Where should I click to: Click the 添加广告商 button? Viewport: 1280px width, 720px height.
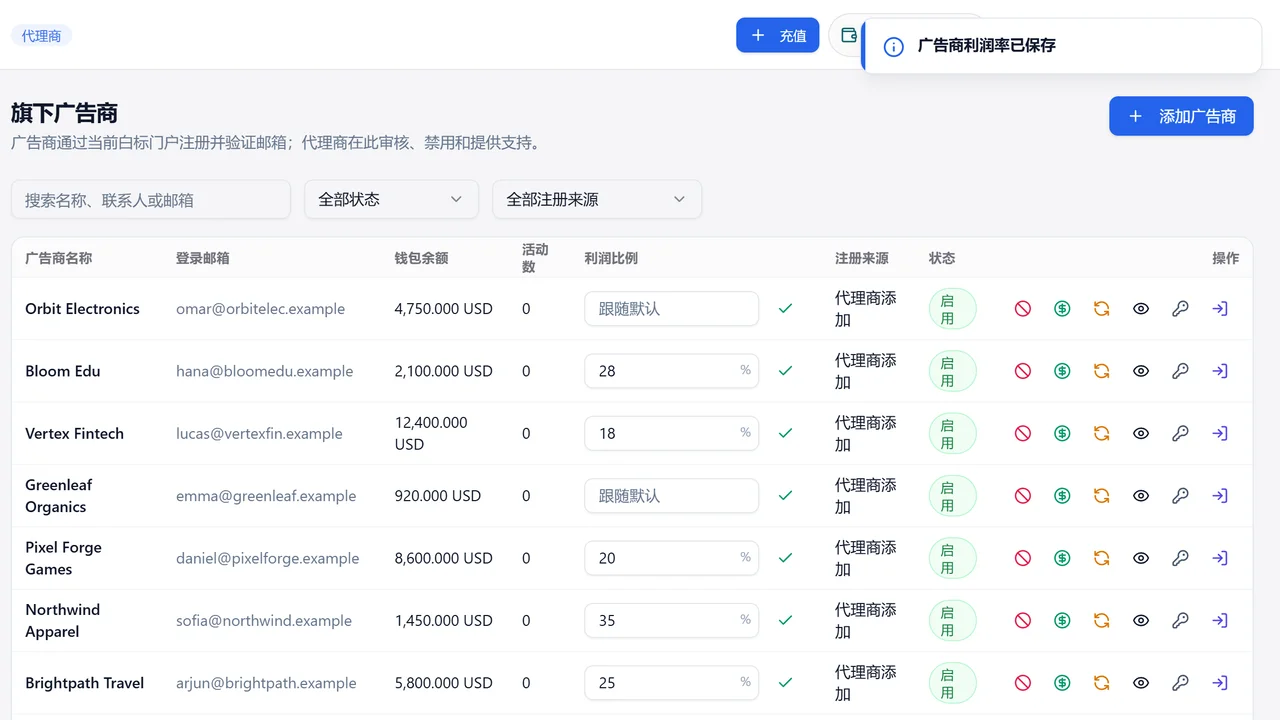pos(1181,116)
